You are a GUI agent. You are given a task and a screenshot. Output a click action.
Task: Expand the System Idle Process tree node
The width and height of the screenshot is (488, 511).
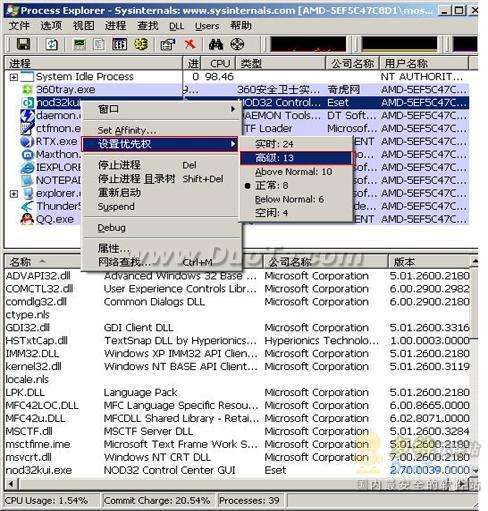coord(14,77)
